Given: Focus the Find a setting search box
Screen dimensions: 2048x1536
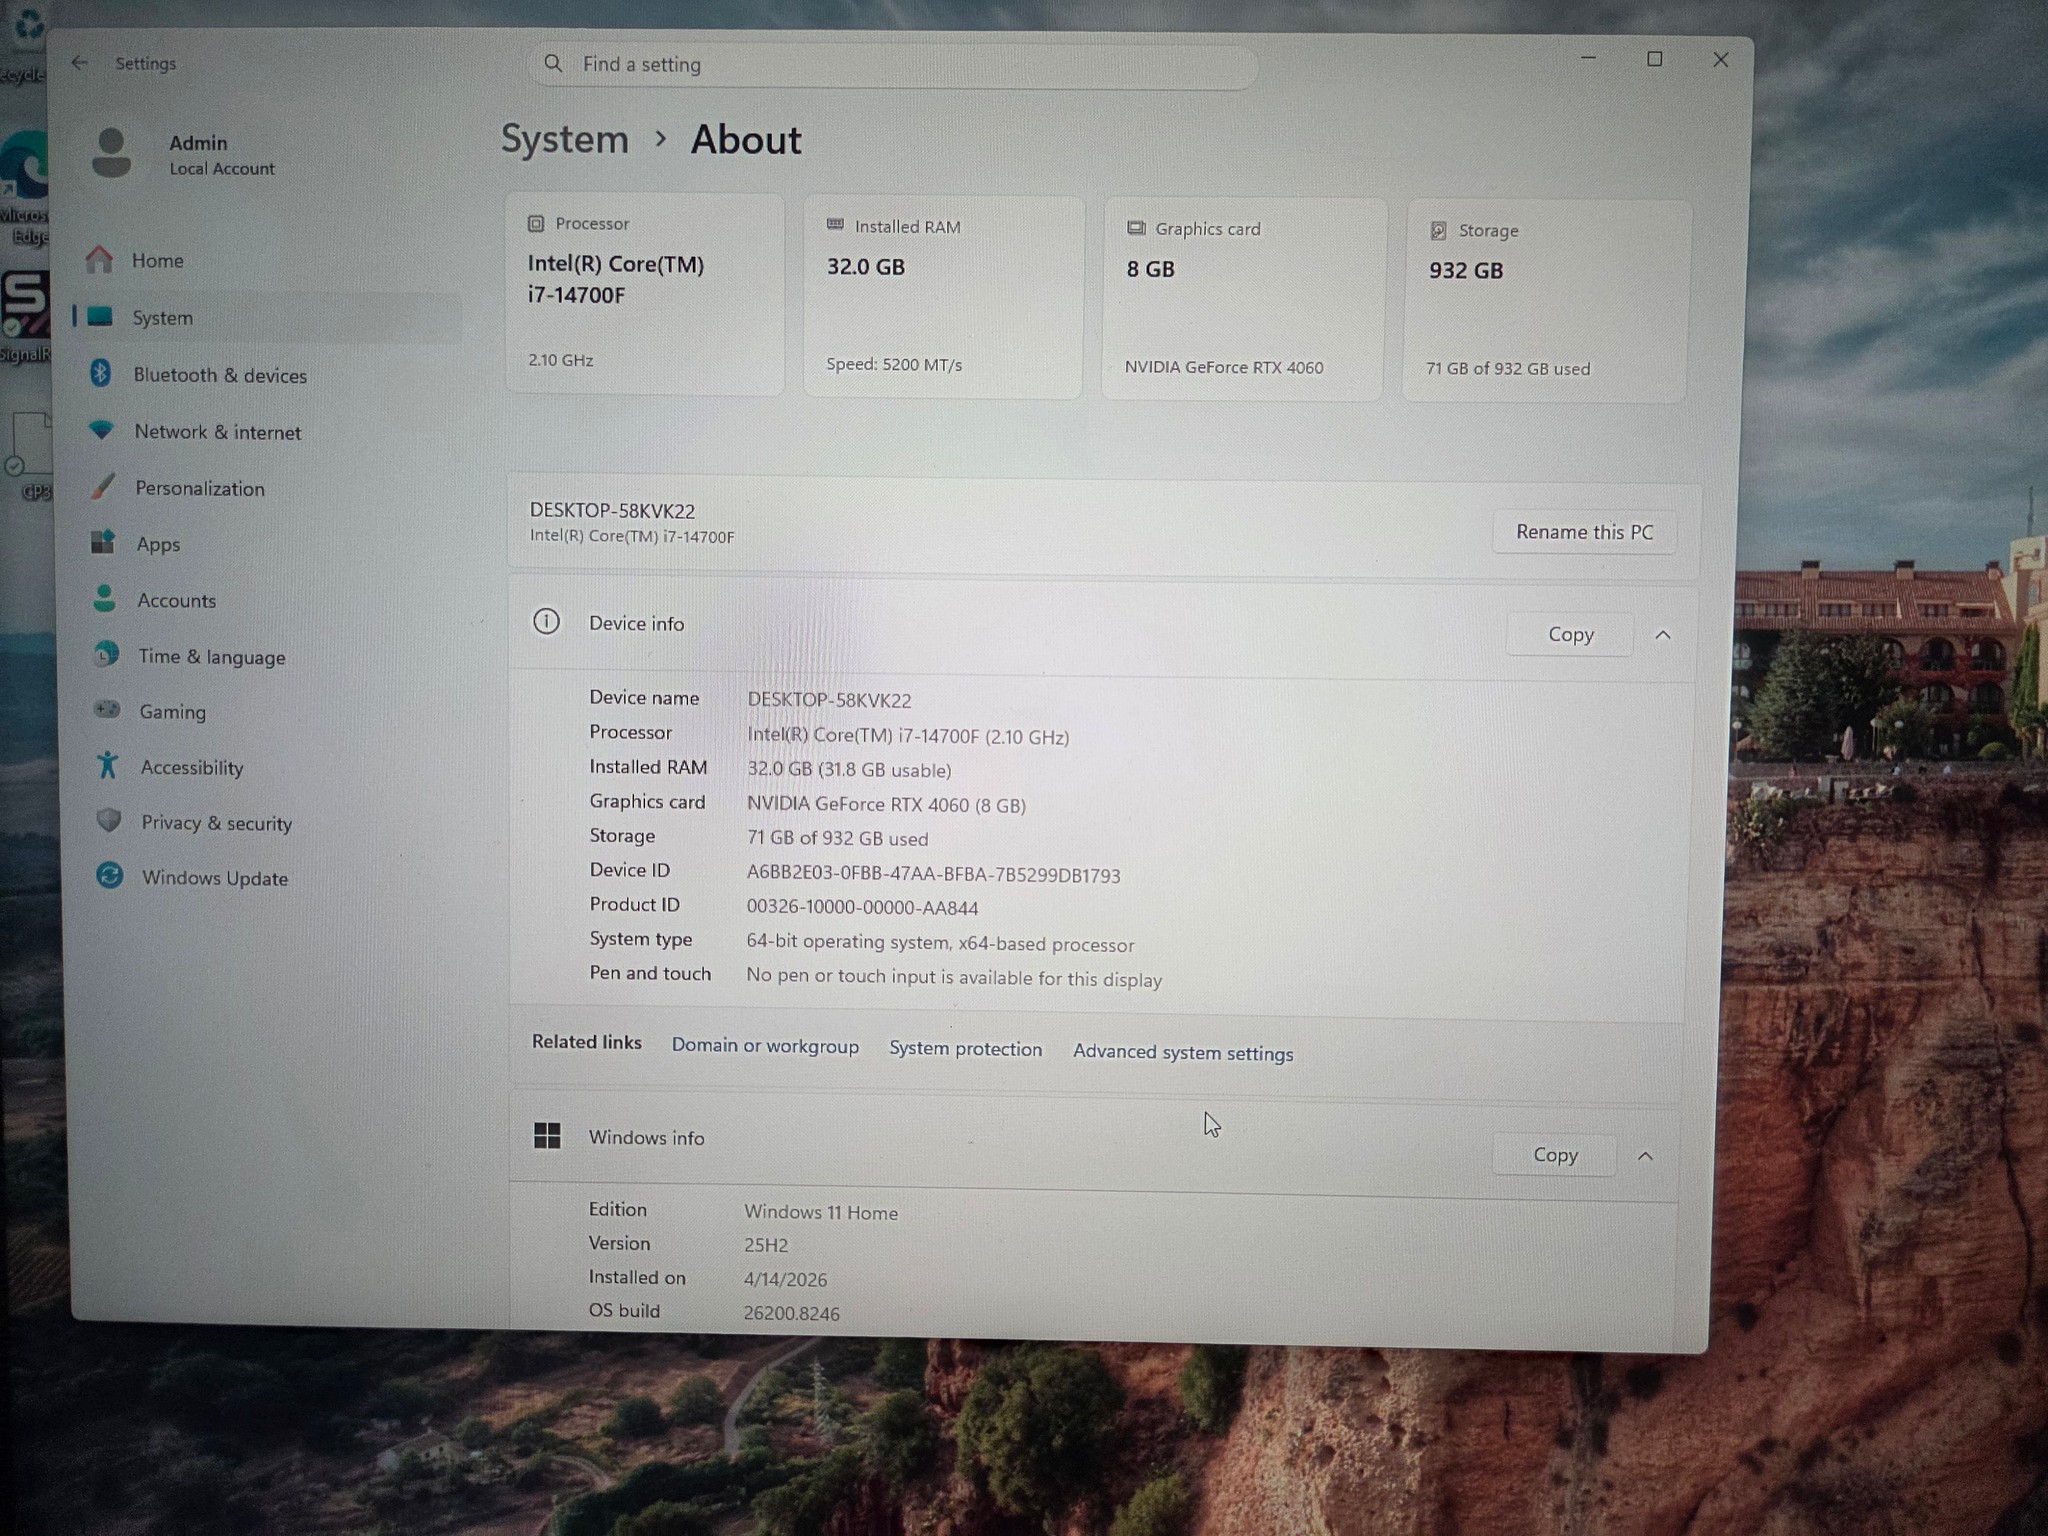Looking at the screenshot, I should pos(893,65).
